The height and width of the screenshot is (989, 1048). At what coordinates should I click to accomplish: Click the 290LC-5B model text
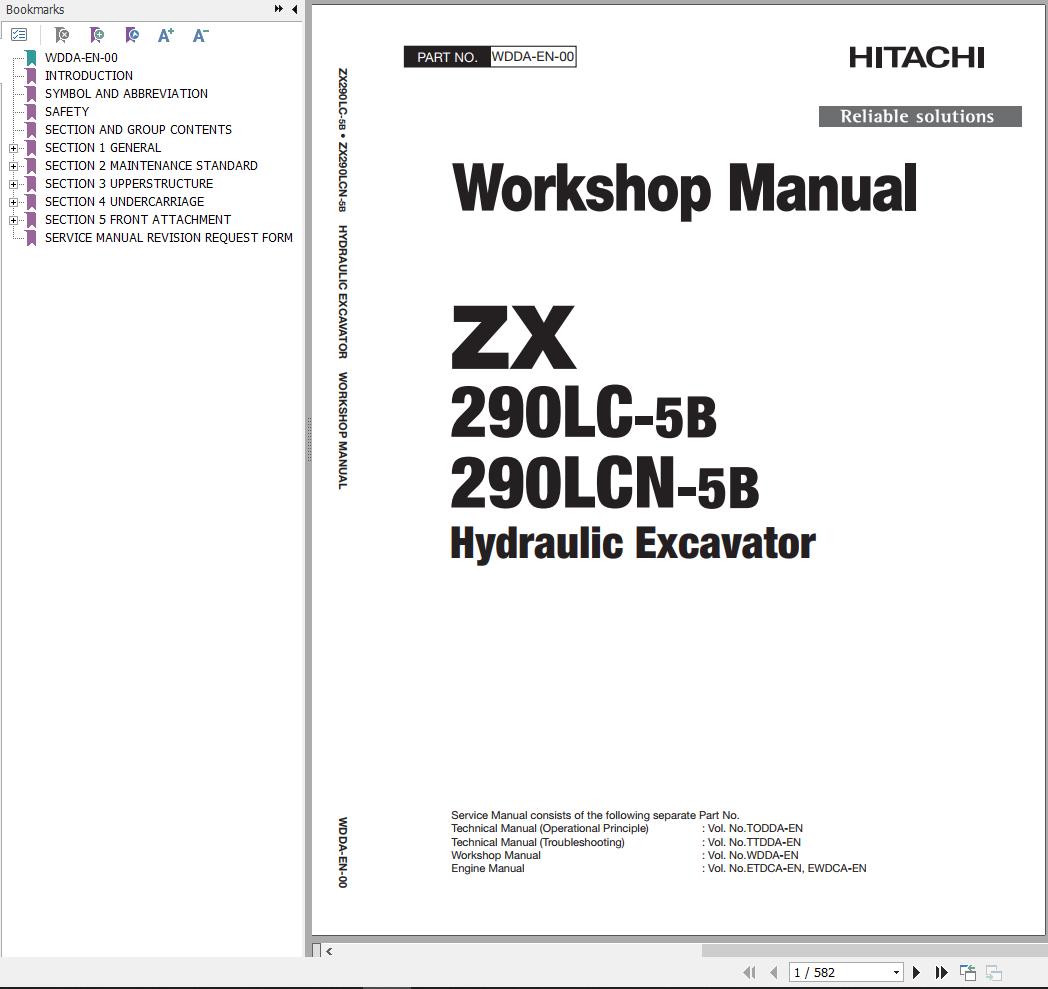583,413
